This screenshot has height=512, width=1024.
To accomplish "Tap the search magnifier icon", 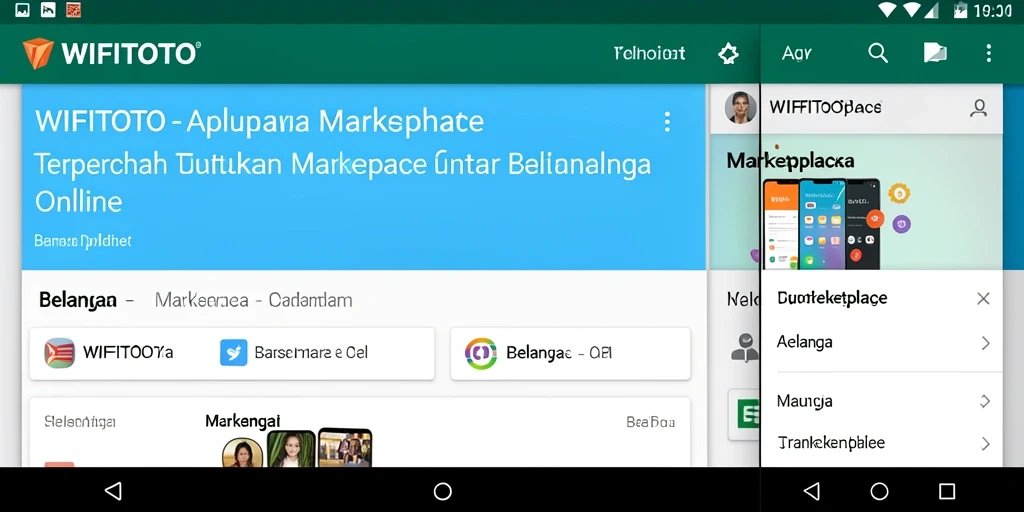I will coord(878,53).
